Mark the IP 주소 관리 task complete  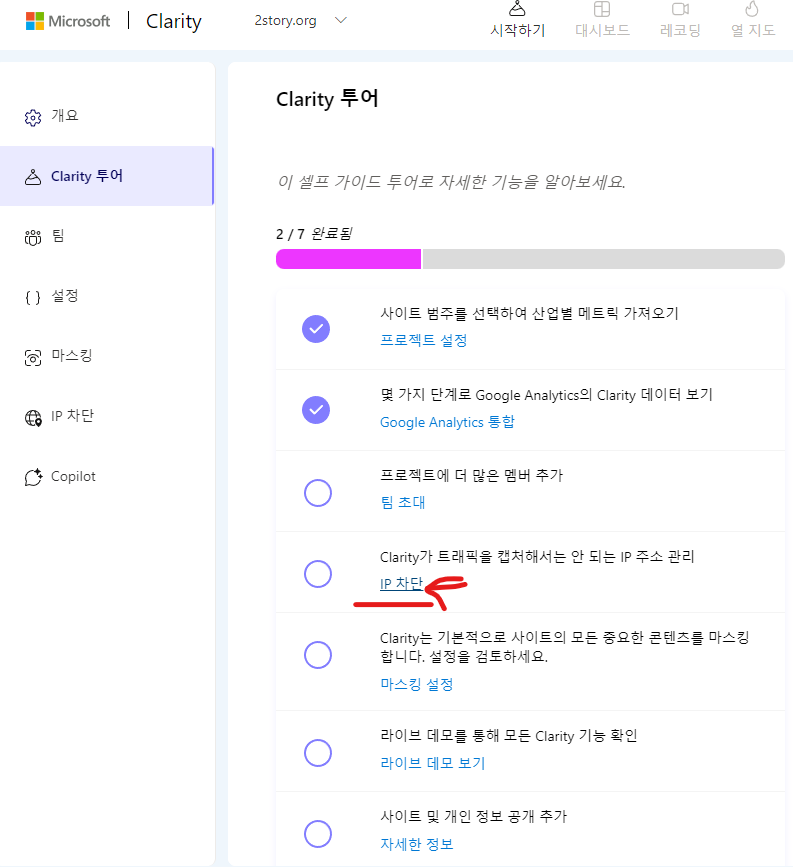pyautogui.click(x=317, y=573)
